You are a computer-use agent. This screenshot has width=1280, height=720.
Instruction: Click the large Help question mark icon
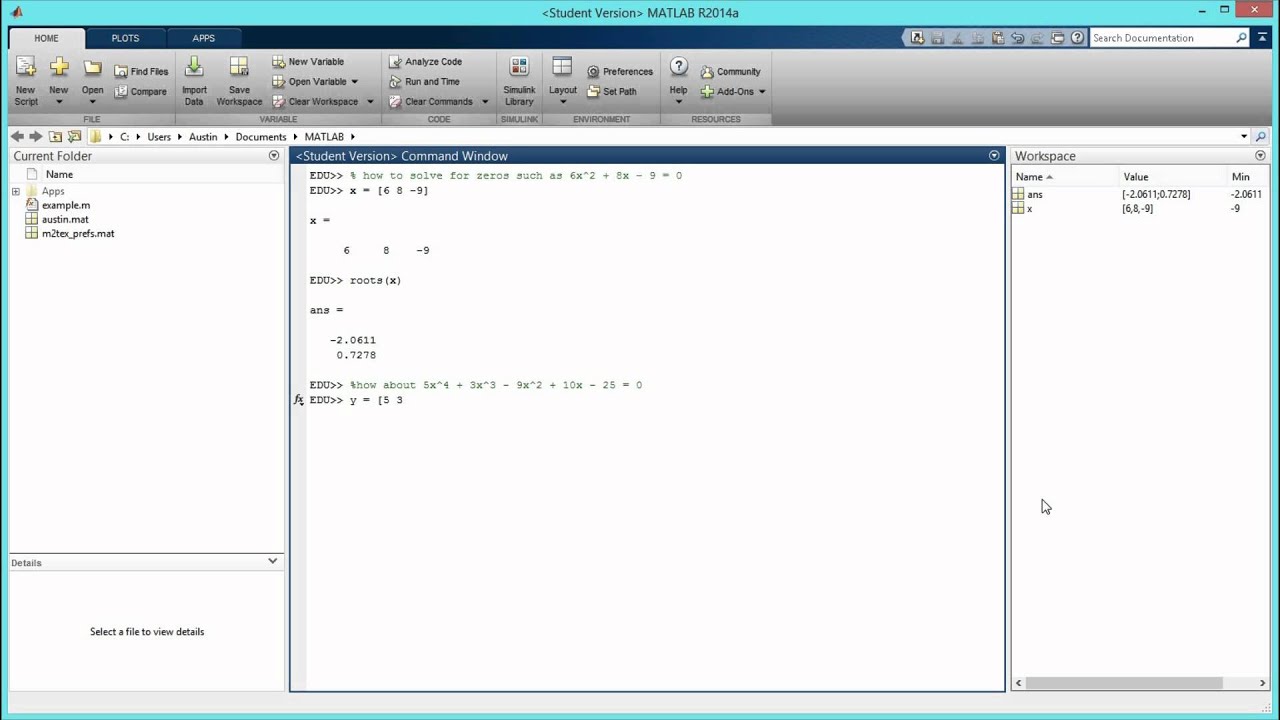678,68
